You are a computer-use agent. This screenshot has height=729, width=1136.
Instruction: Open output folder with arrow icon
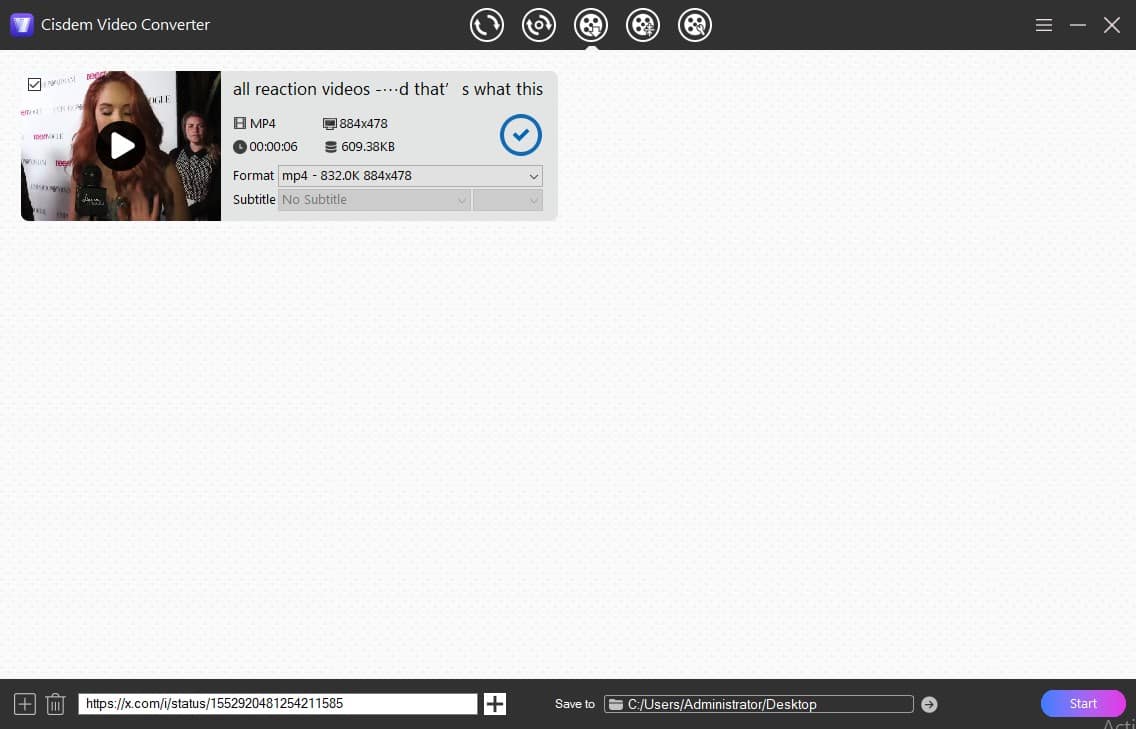tap(929, 704)
